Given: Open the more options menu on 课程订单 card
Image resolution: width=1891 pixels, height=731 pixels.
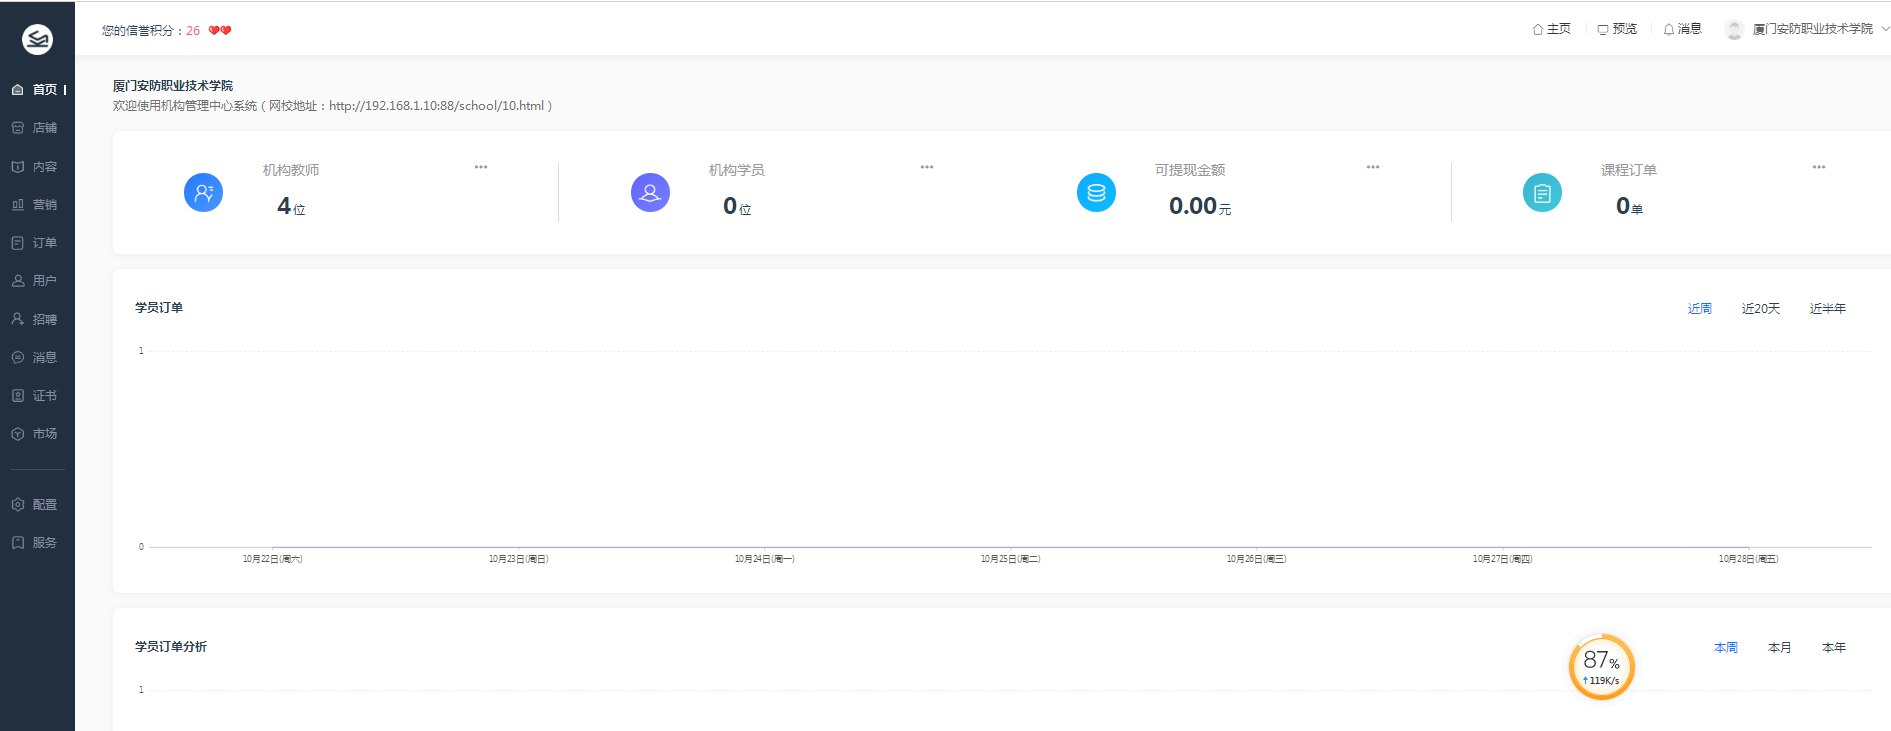Looking at the screenshot, I should (1819, 167).
